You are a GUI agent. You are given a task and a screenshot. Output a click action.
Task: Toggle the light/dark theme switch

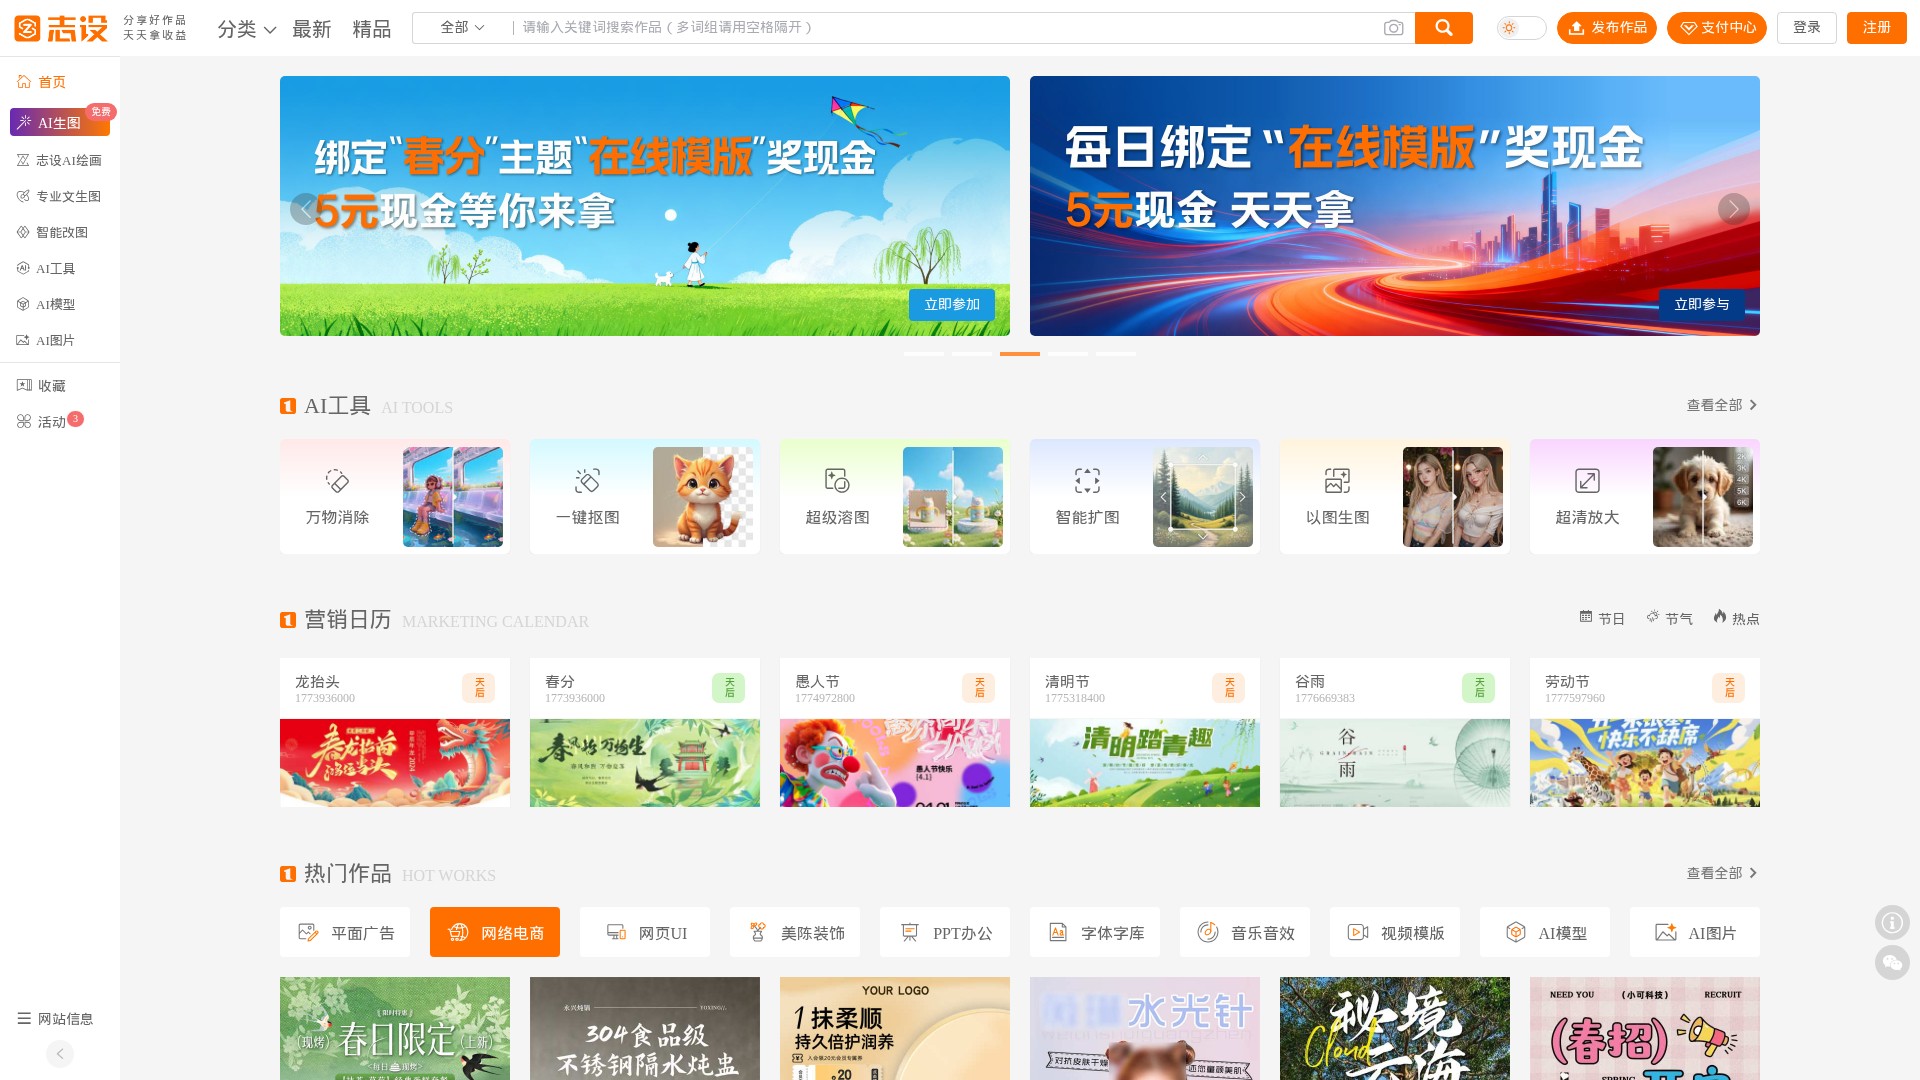pos(1520,28)
